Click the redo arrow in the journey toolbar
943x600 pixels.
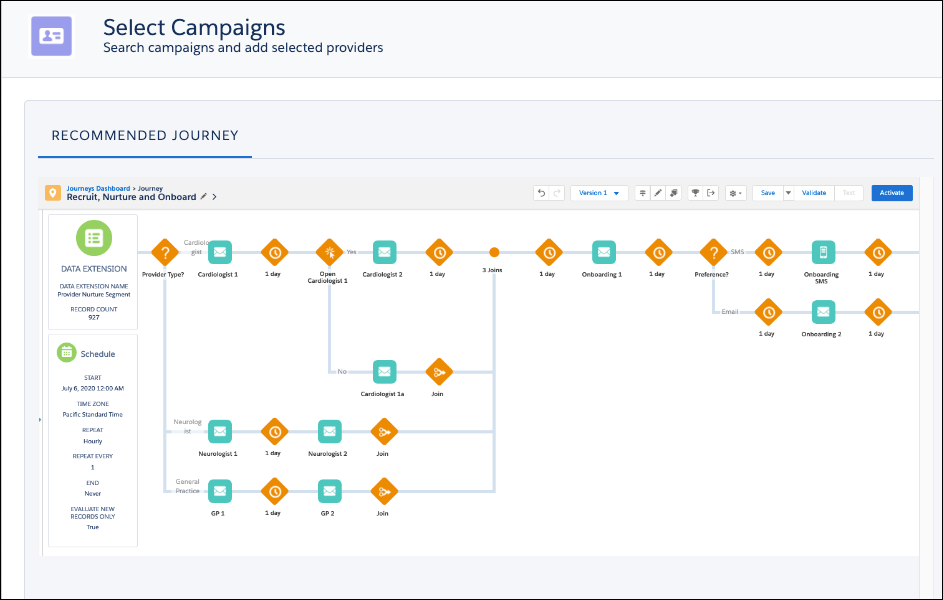tap(557, 193)
